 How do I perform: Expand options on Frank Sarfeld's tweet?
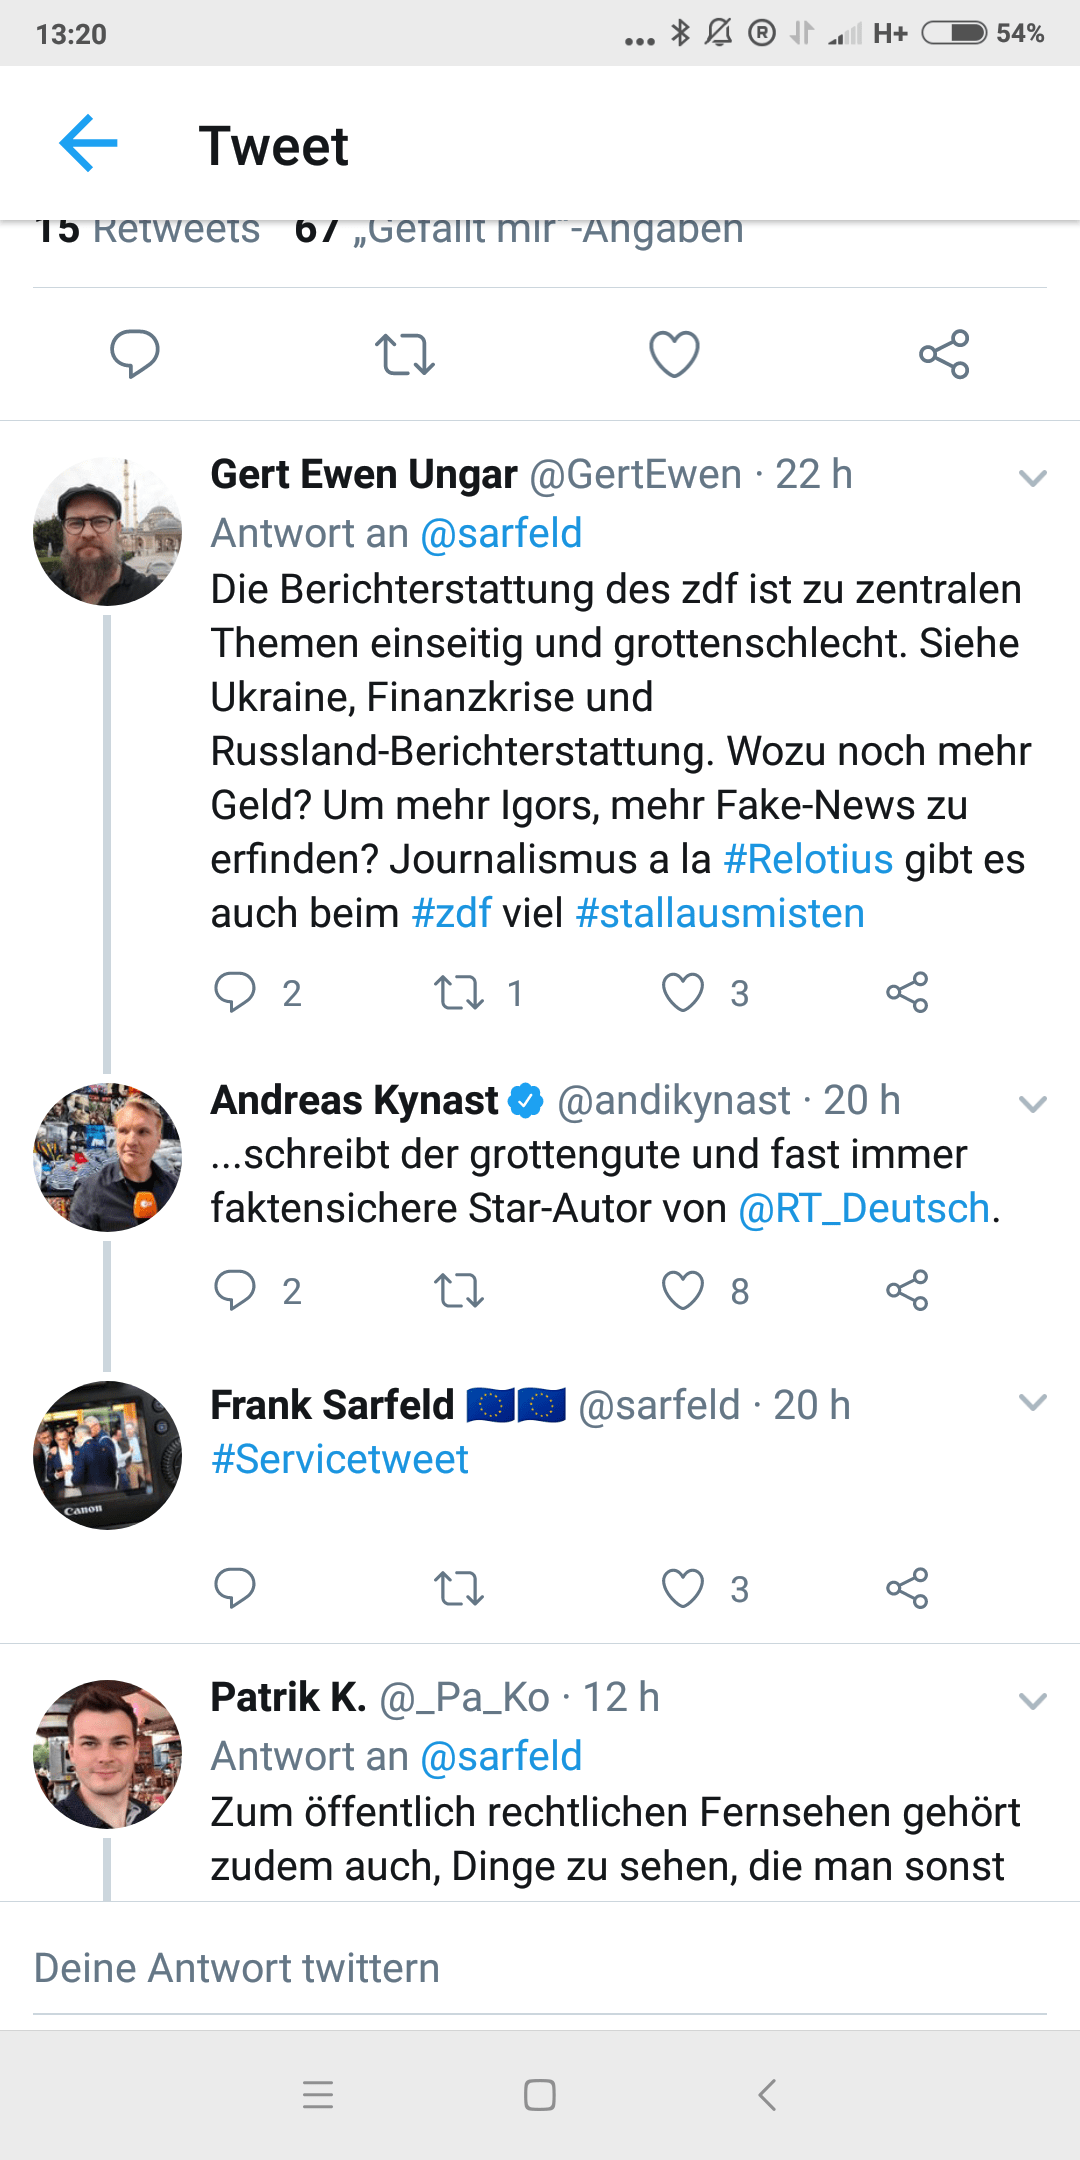tap(1032, 1404)
